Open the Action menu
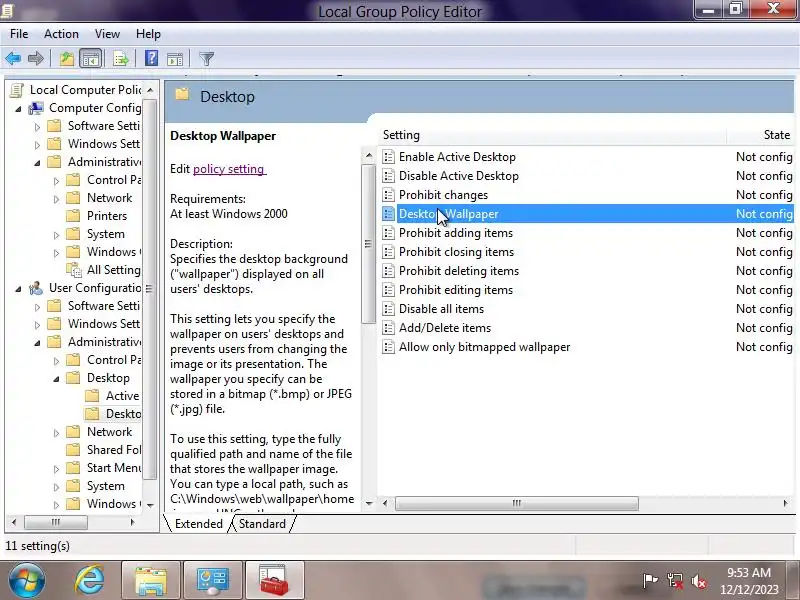This screenshot has width=800, height=600. [61, 34]
